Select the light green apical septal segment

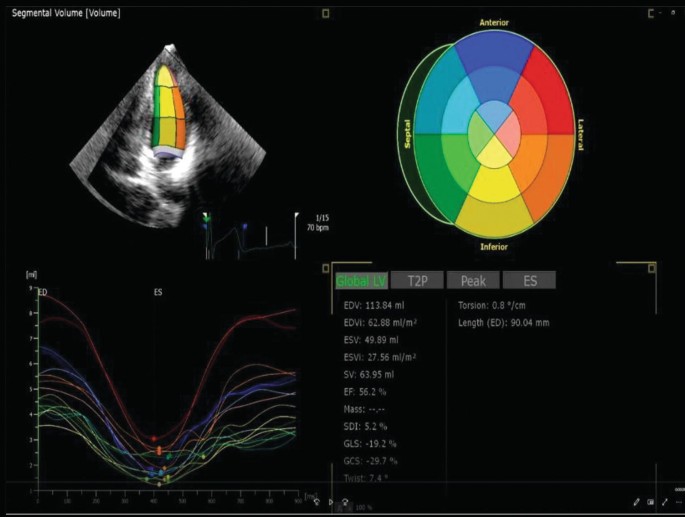tap(478, 135)
